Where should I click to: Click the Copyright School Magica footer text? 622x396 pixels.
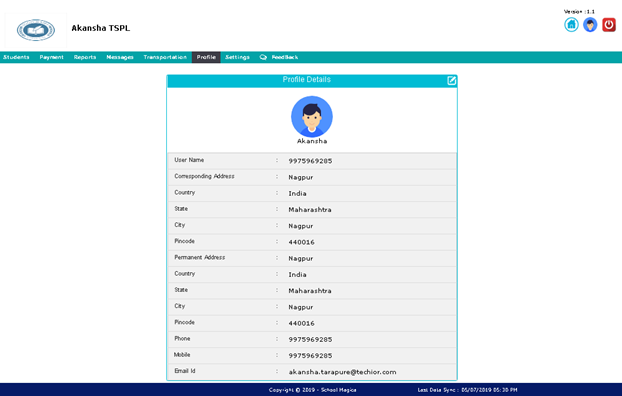313,390
